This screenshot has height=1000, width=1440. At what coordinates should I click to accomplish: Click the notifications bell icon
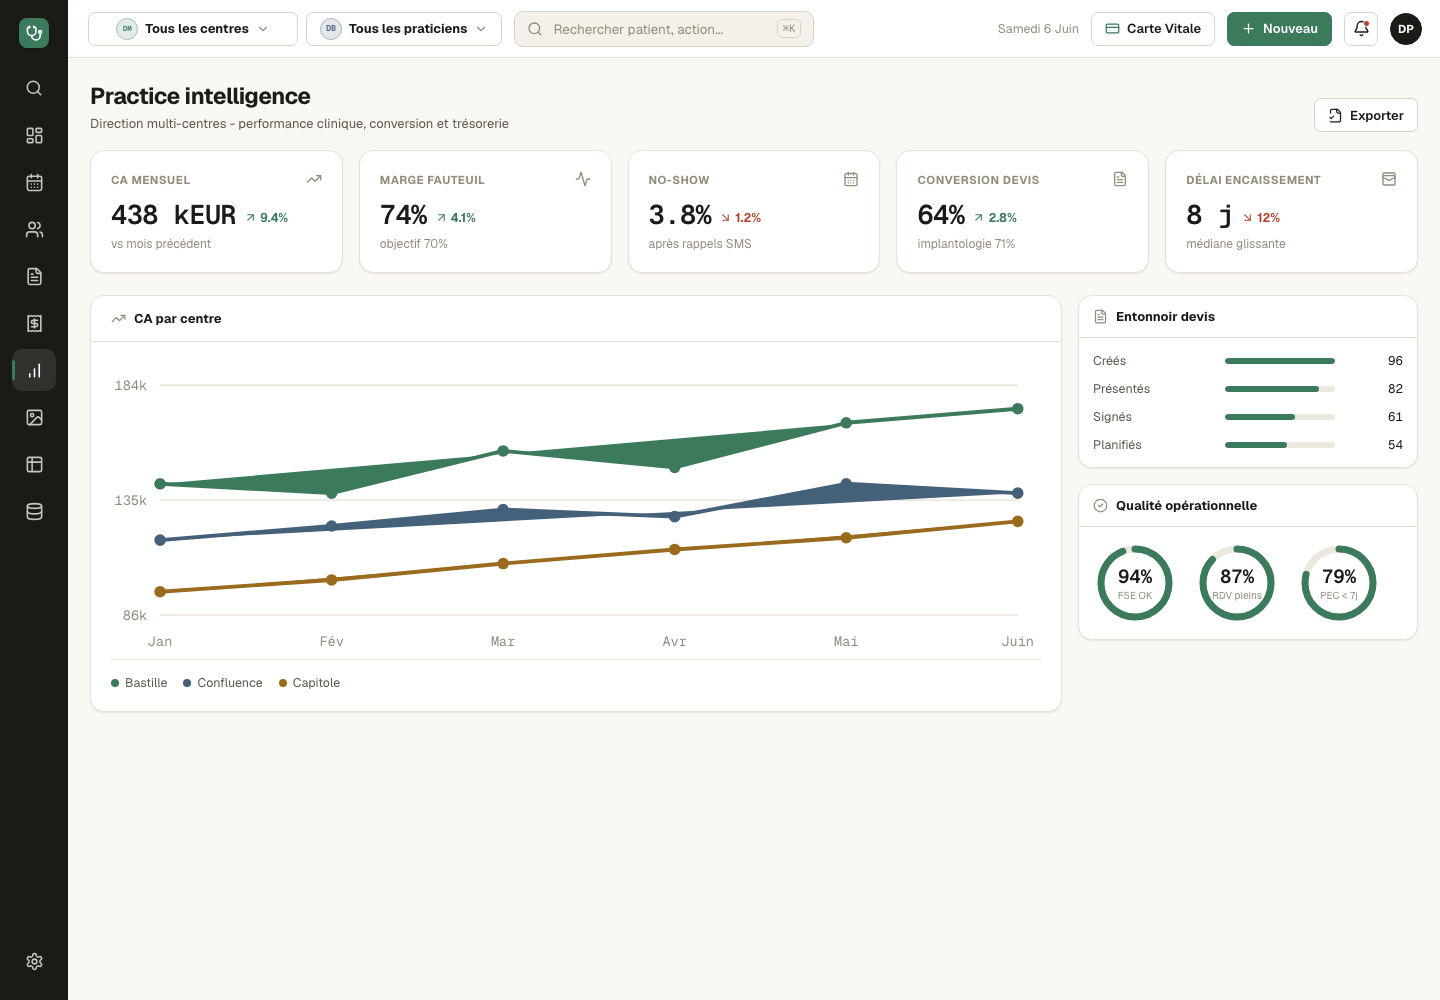1361,29
